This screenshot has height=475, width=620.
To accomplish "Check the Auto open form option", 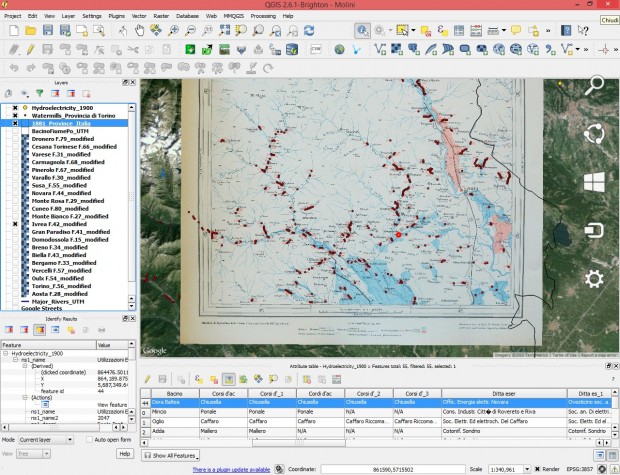I will [x=89, y=439].
